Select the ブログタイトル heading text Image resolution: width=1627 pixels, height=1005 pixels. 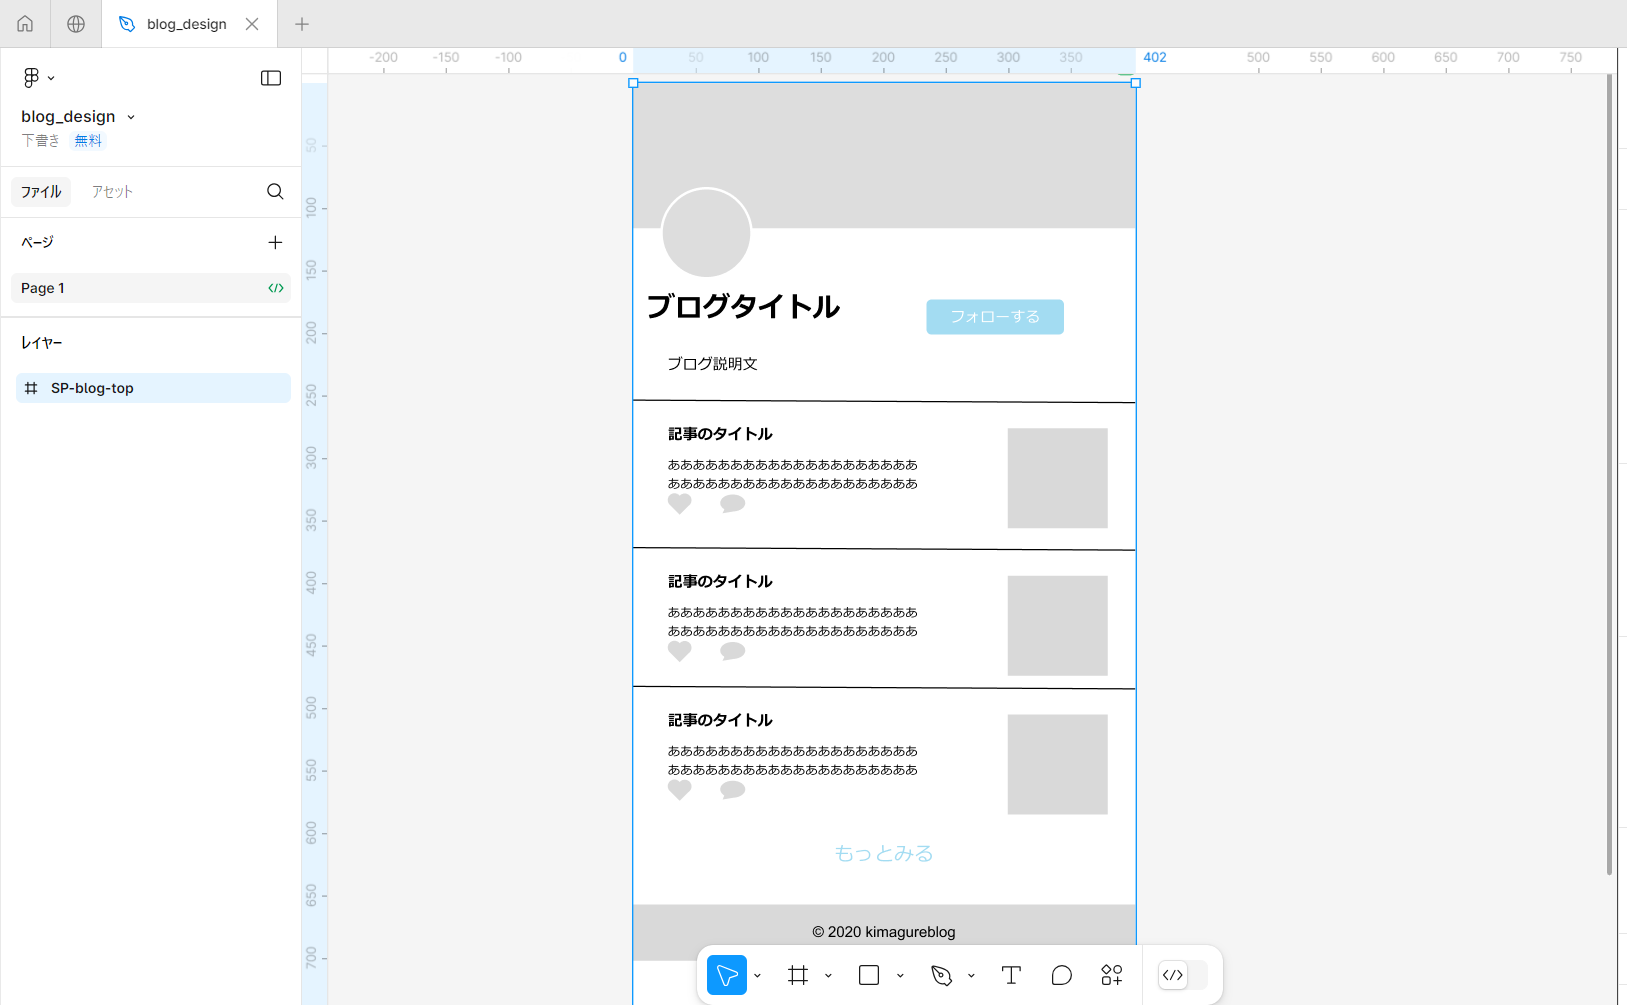click(x=743, y=306)
